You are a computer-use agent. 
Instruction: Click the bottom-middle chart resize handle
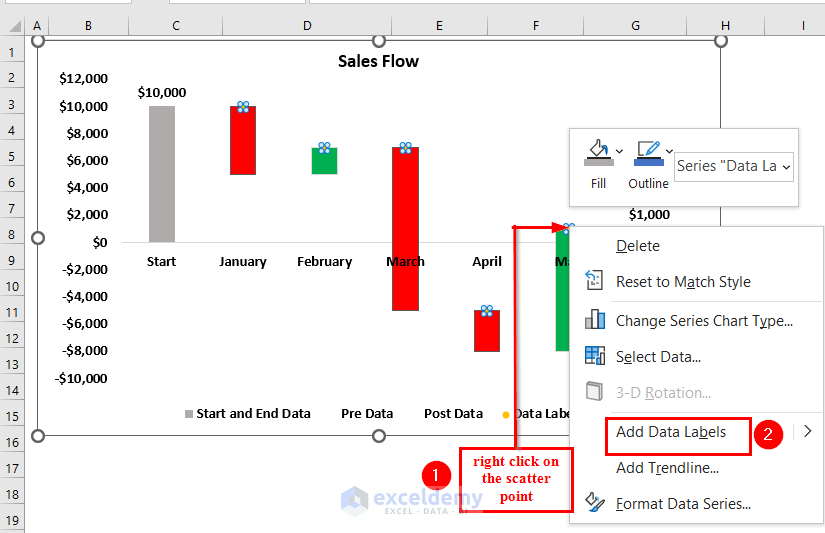pyautogui.click(x=379, y=436)
